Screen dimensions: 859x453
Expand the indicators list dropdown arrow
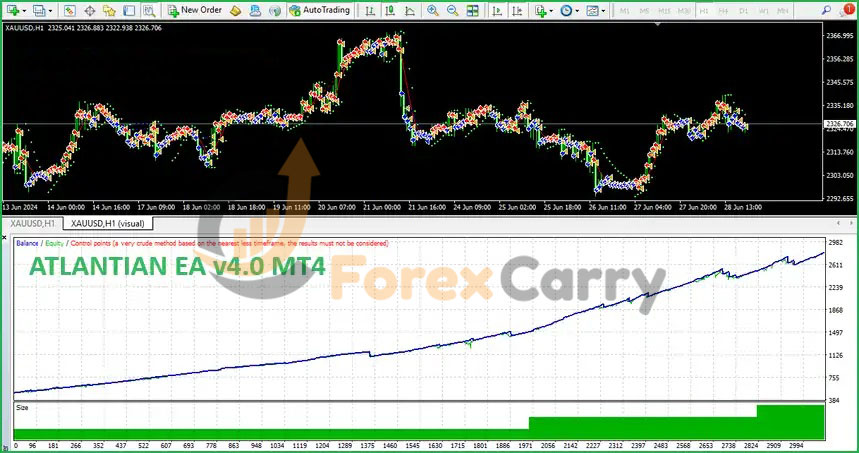551,10
